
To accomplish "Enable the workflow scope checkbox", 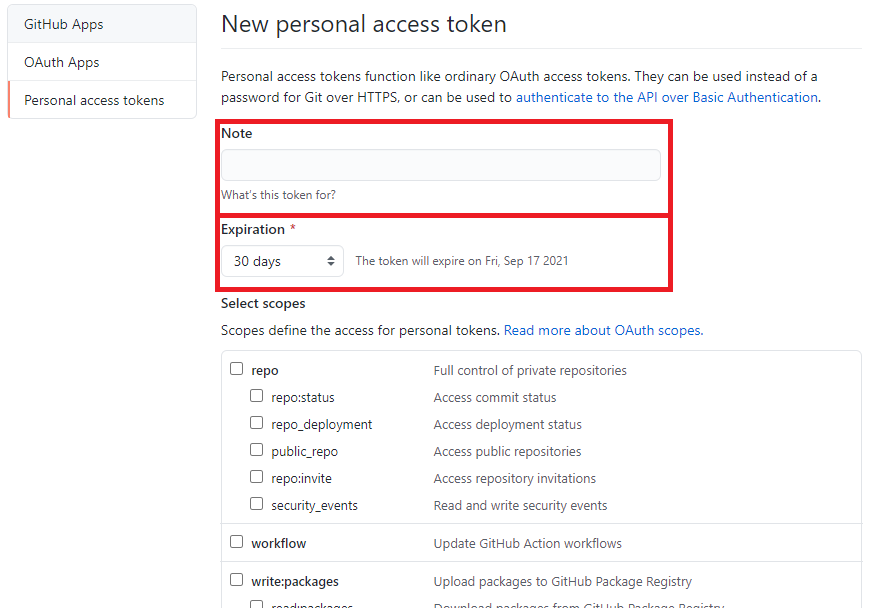I will coord(236,542).
